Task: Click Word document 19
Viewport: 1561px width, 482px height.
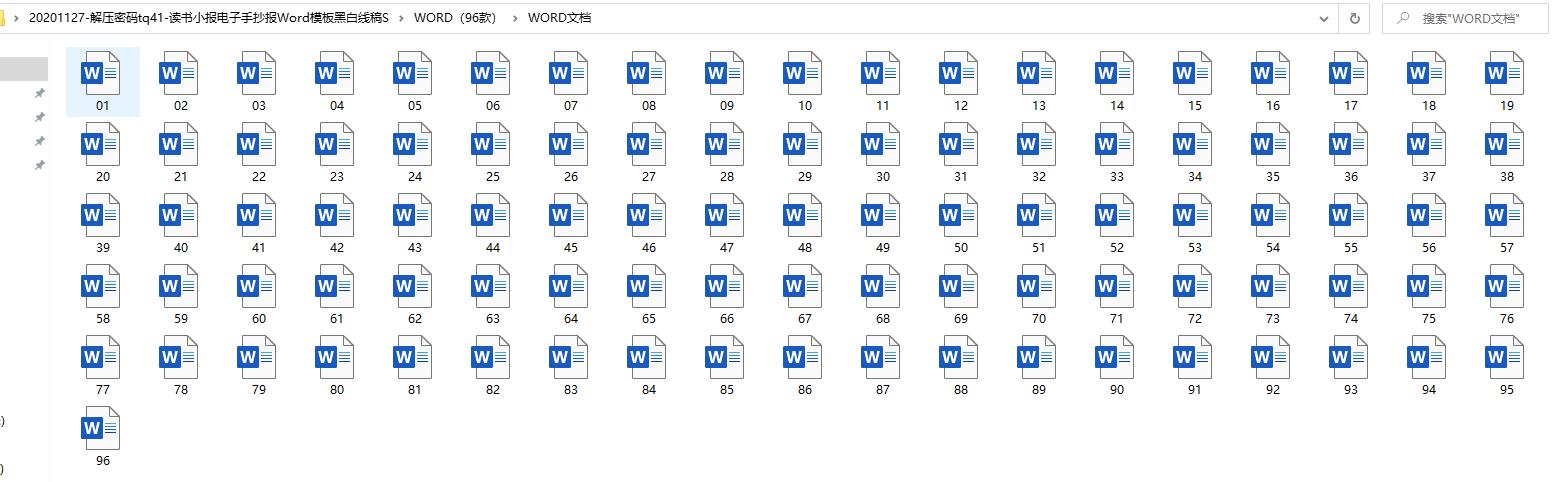Action: tap(1505, 73)
